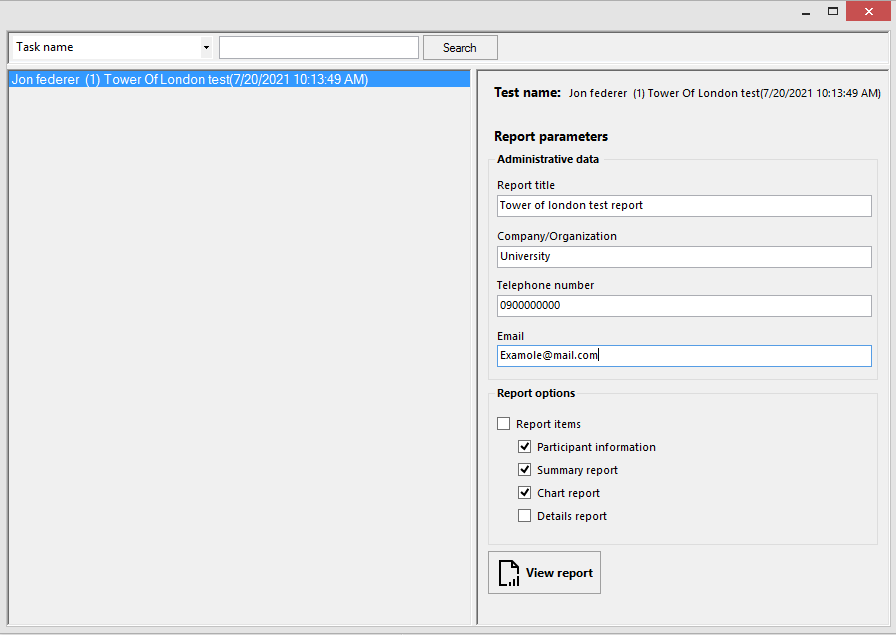Focus the search text input box

(319, 47)
